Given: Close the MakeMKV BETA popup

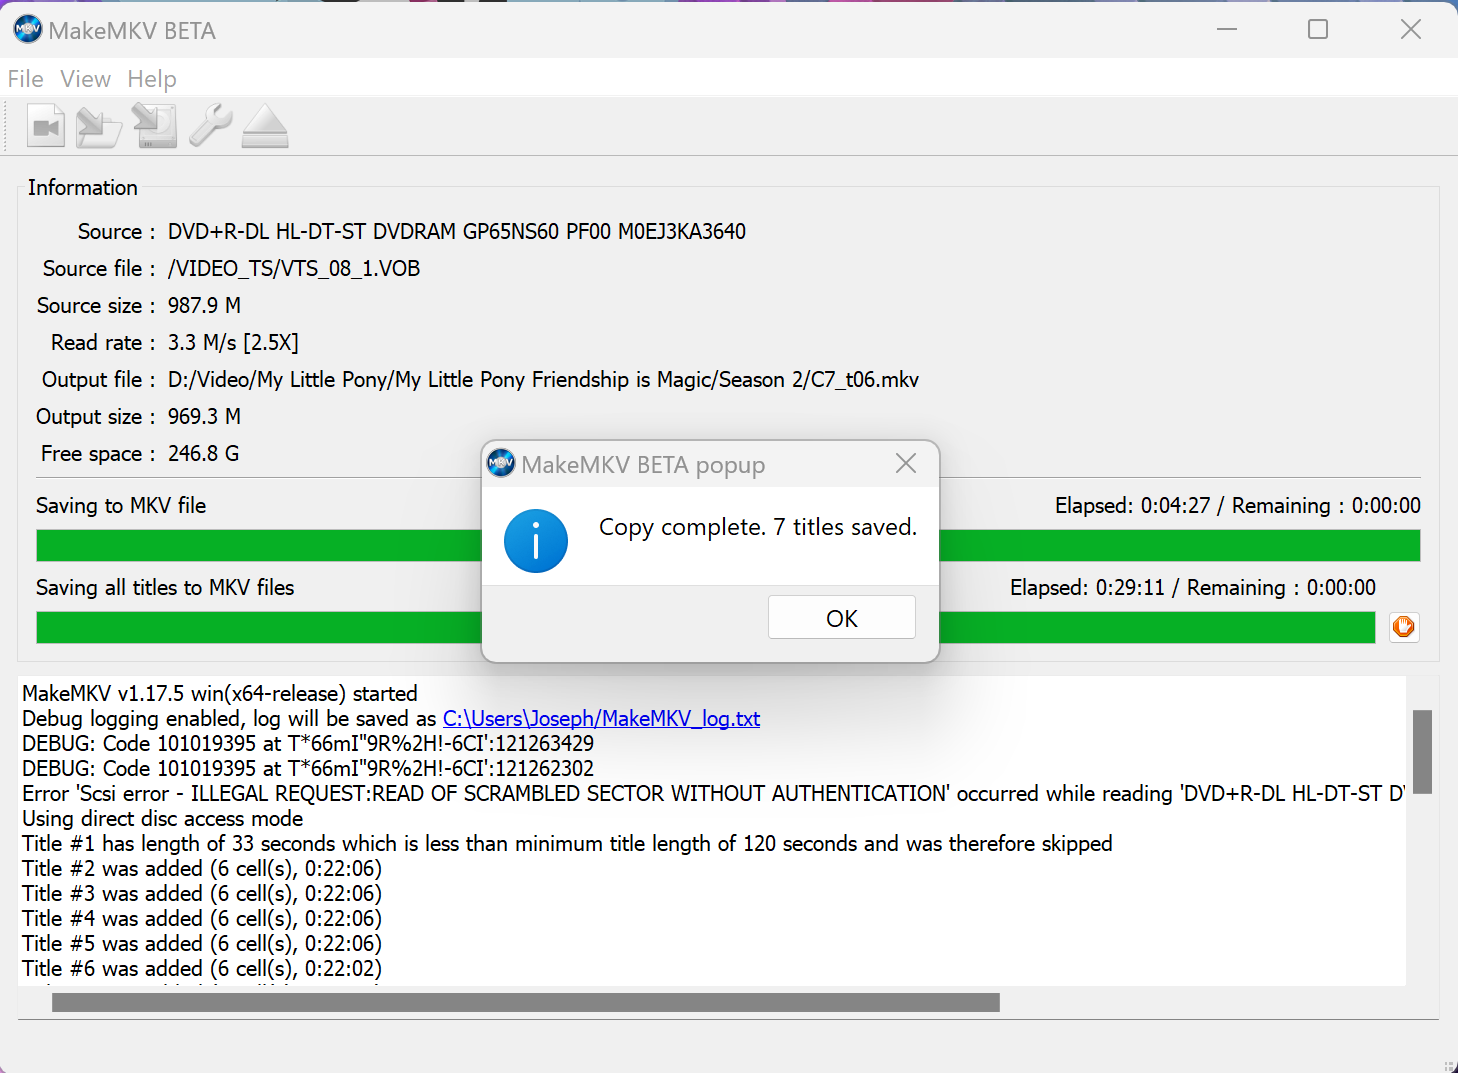Looking at the screenshot, I should (906, 464).
